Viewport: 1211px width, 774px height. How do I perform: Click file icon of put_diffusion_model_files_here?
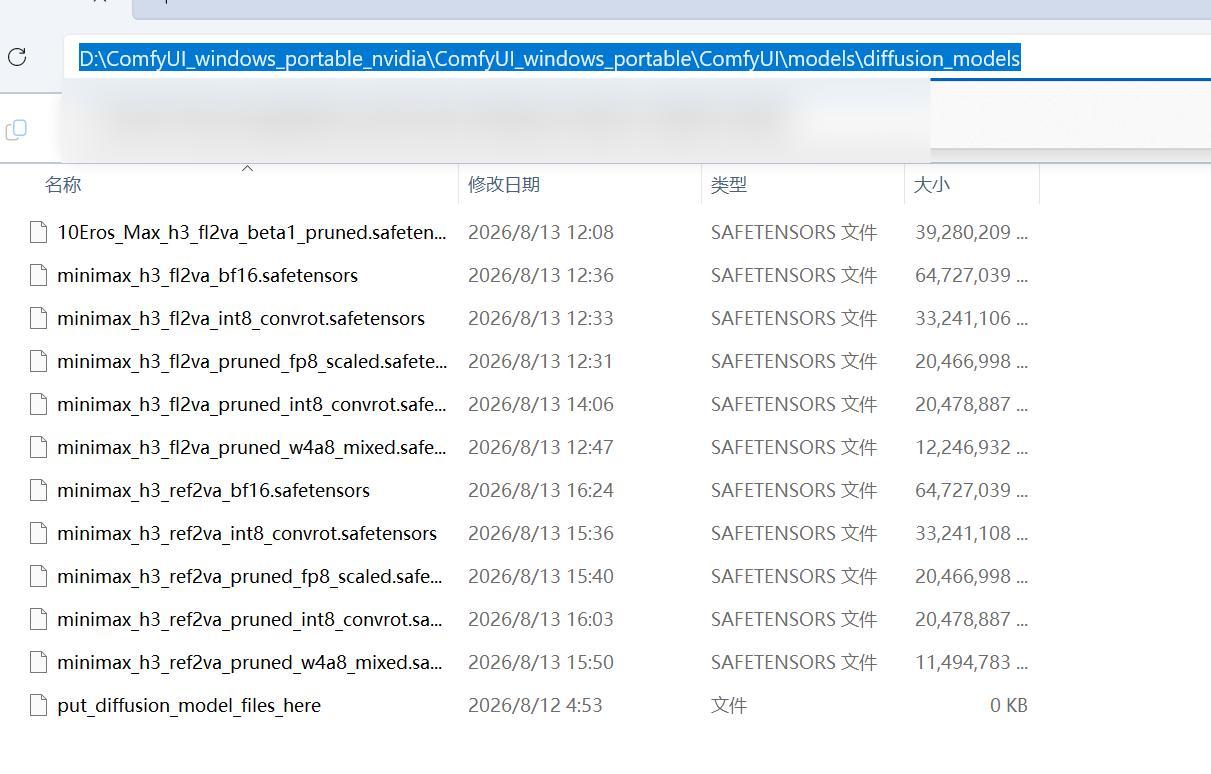(x=39, y=705)
